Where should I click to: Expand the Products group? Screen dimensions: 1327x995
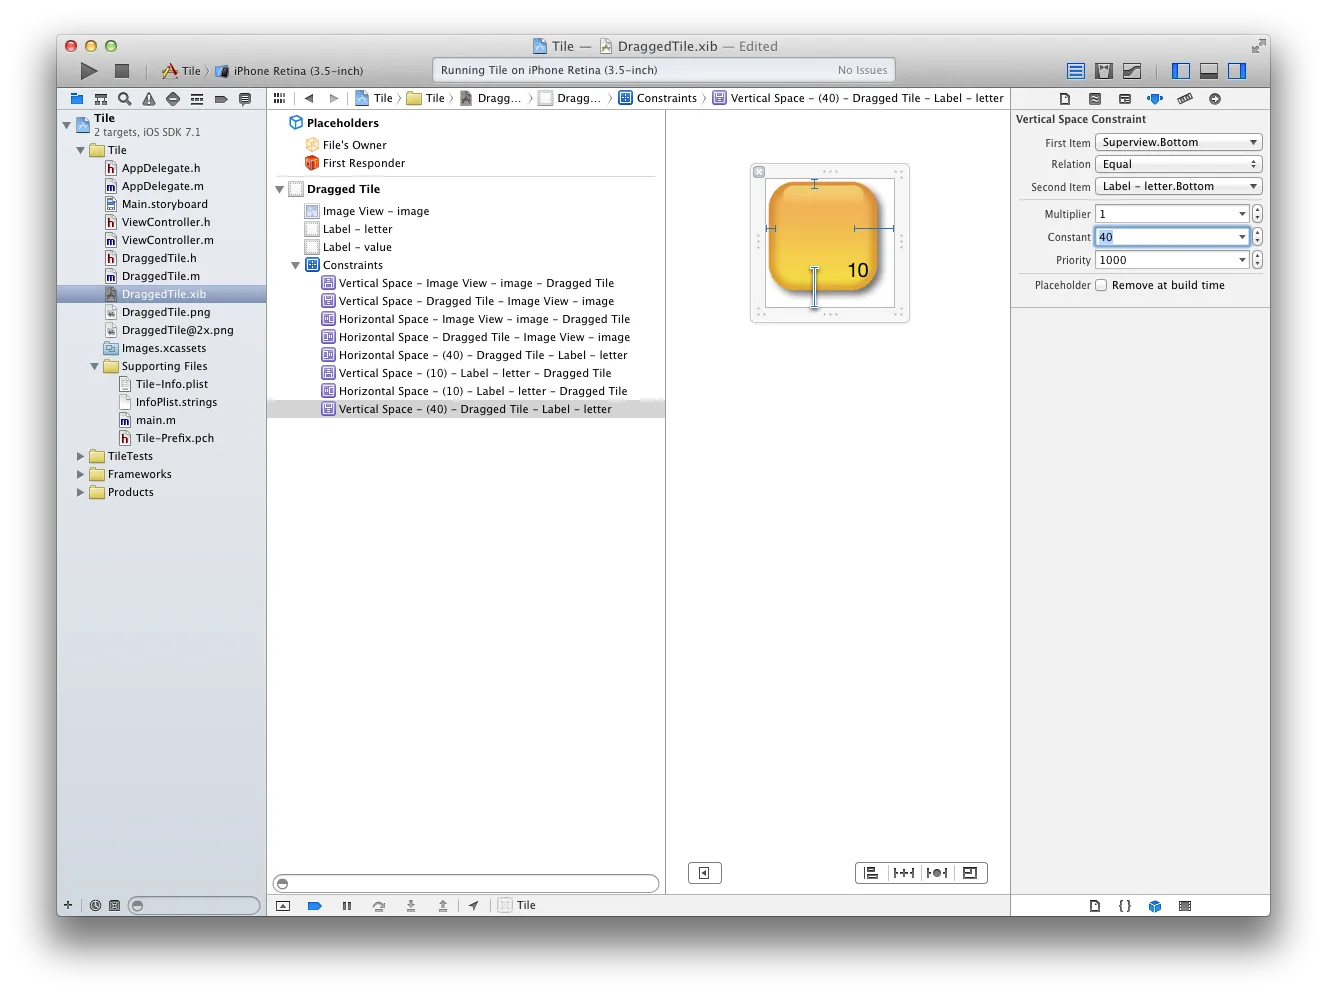81,492
